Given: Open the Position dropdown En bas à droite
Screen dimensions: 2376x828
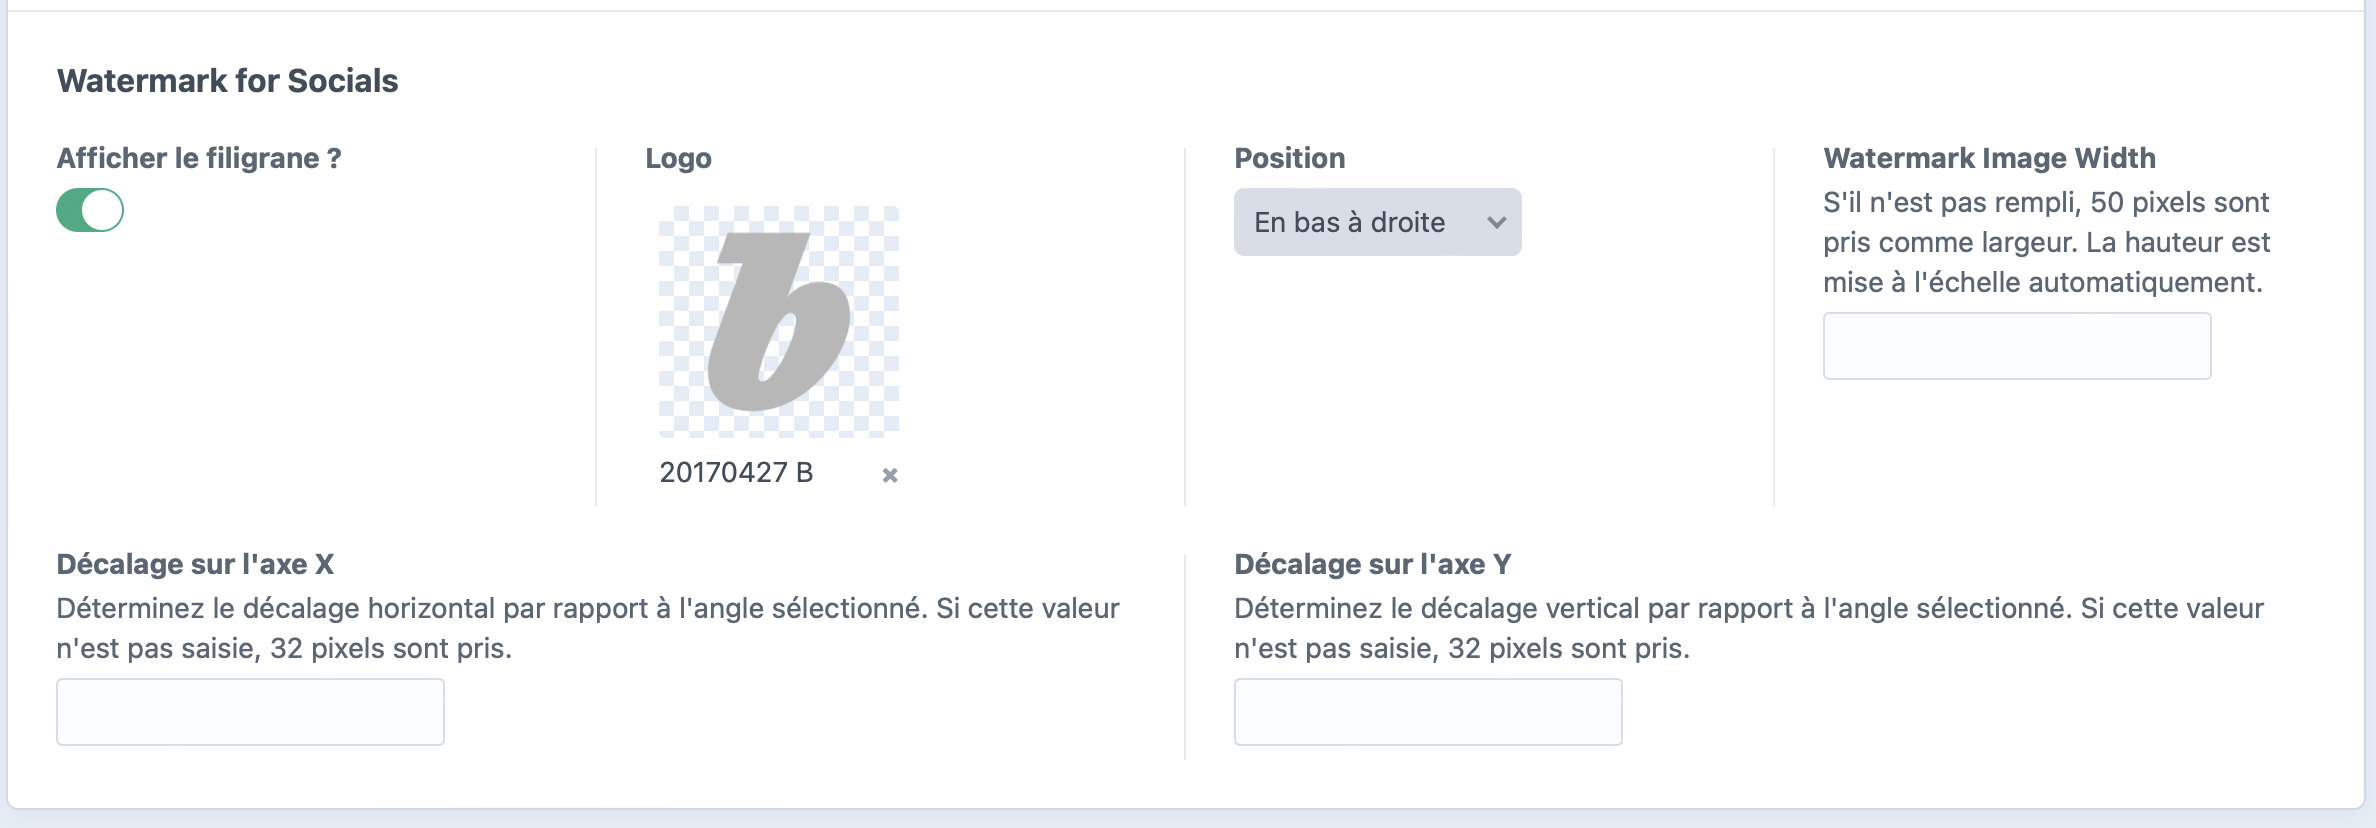Looking at the screenshot, I should pos(1377,222).
